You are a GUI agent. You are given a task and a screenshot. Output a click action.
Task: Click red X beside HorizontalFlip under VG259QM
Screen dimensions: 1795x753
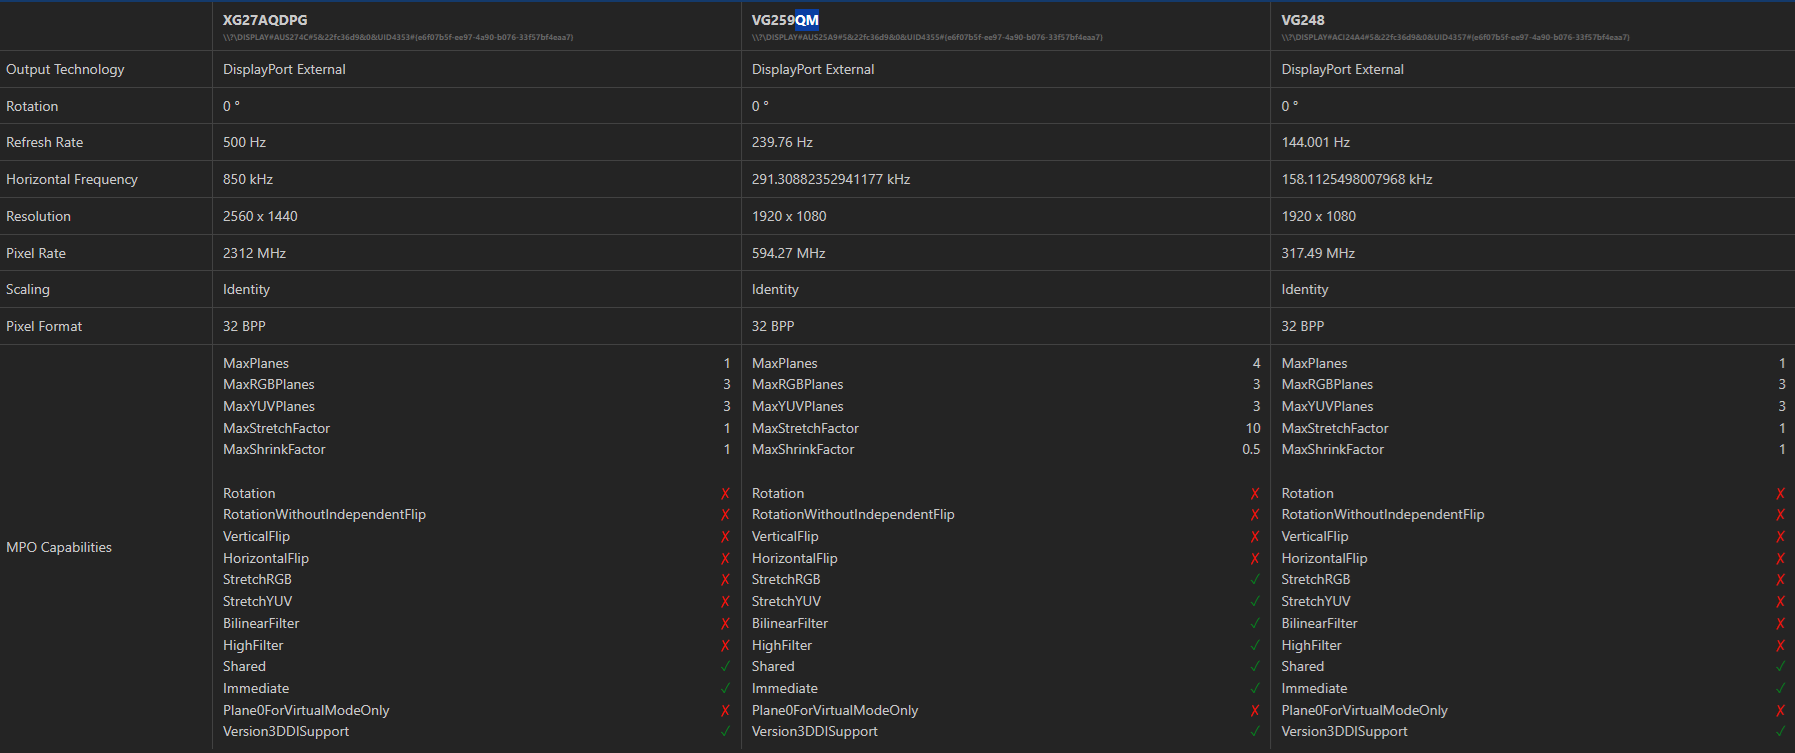click(x=1255, y=559)
